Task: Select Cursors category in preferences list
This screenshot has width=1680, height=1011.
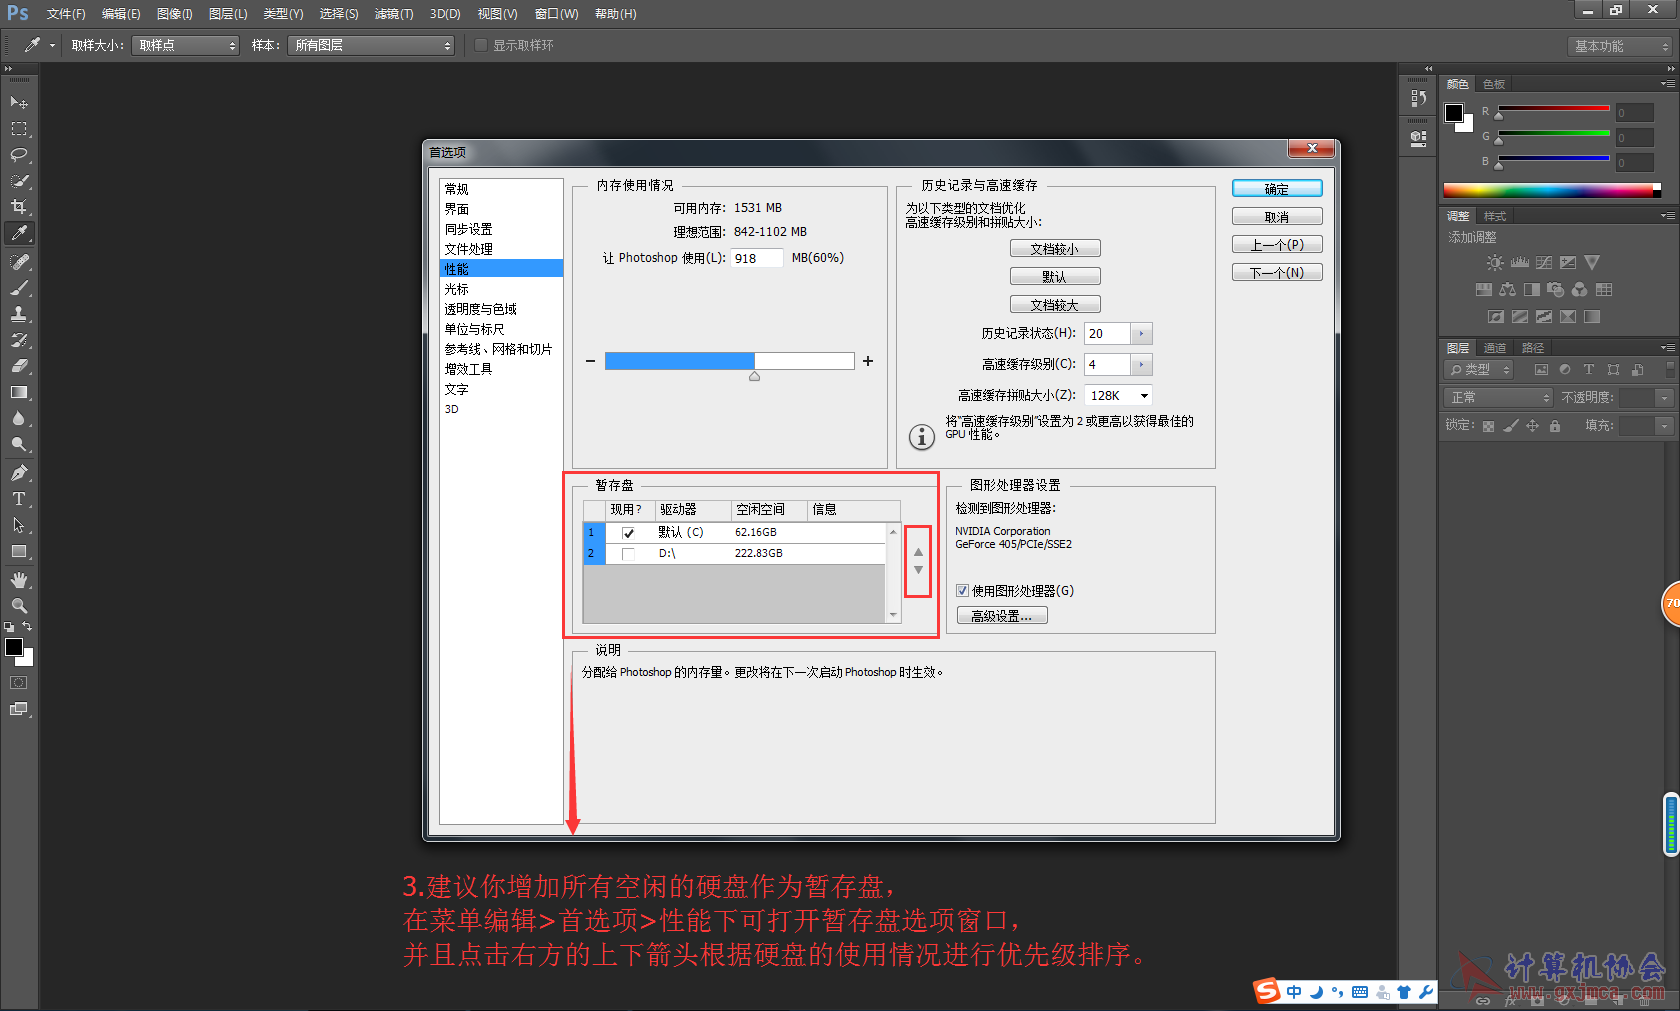Action: tap(501, 289)
